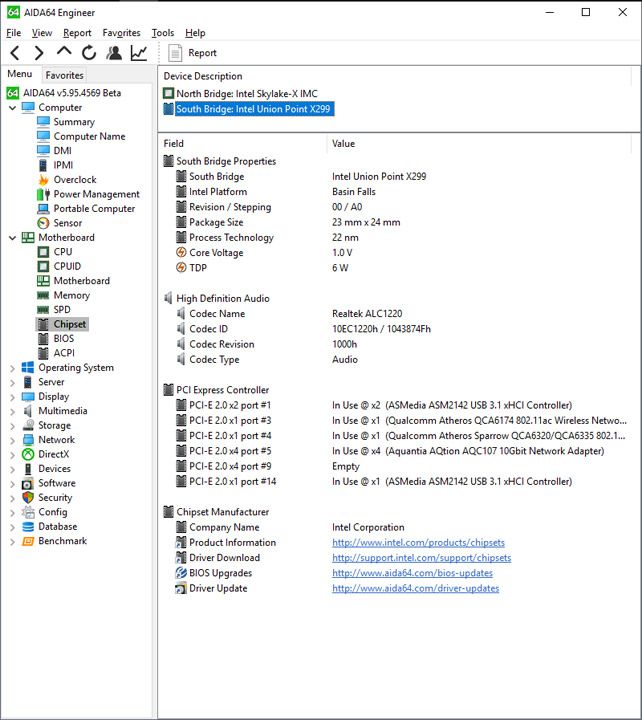This screenshot has height=720, width=642.
Task: Click the up-level arrow toolbar icon
Action: (x=64, y=51)
